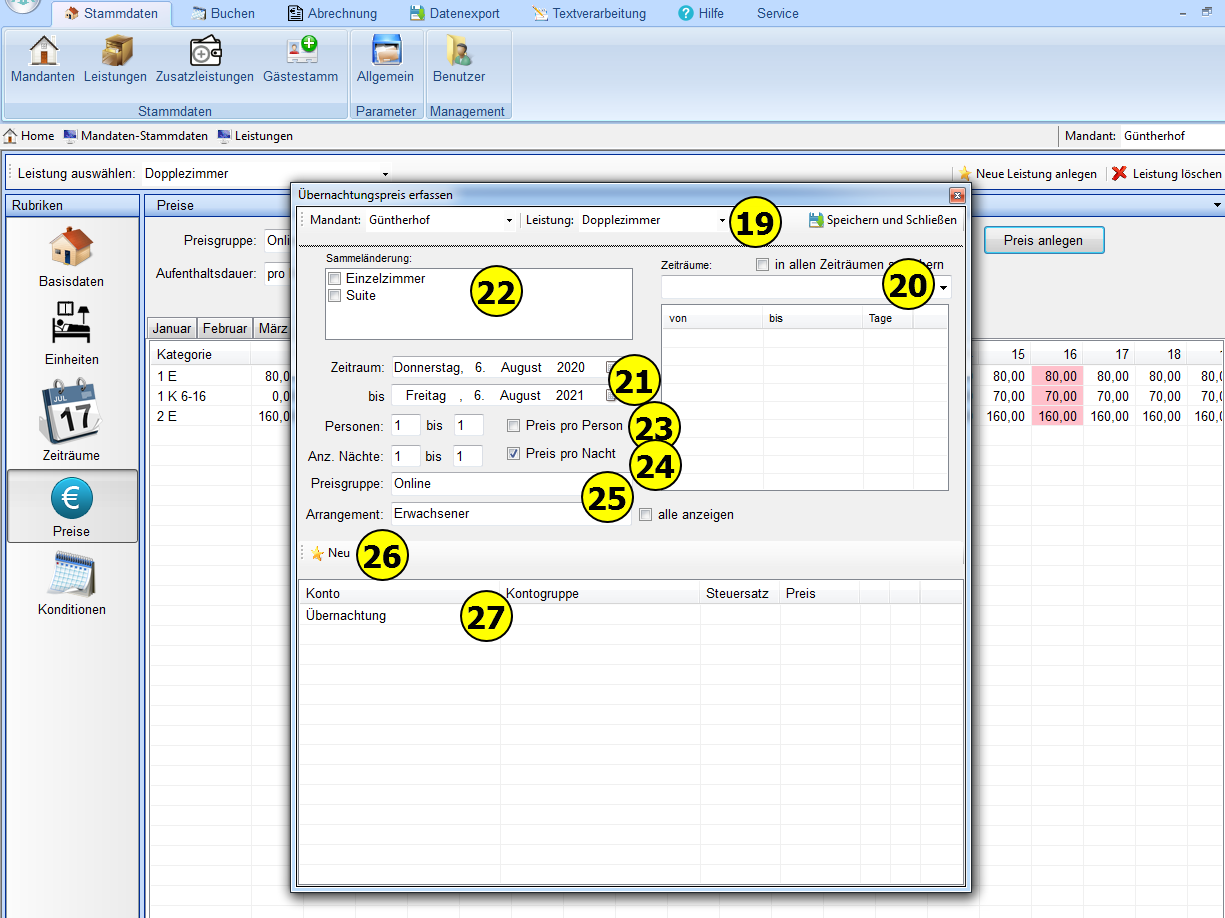Enable the alle anzeigen checkbox
1225x918 pixels.
click(646, 515)
